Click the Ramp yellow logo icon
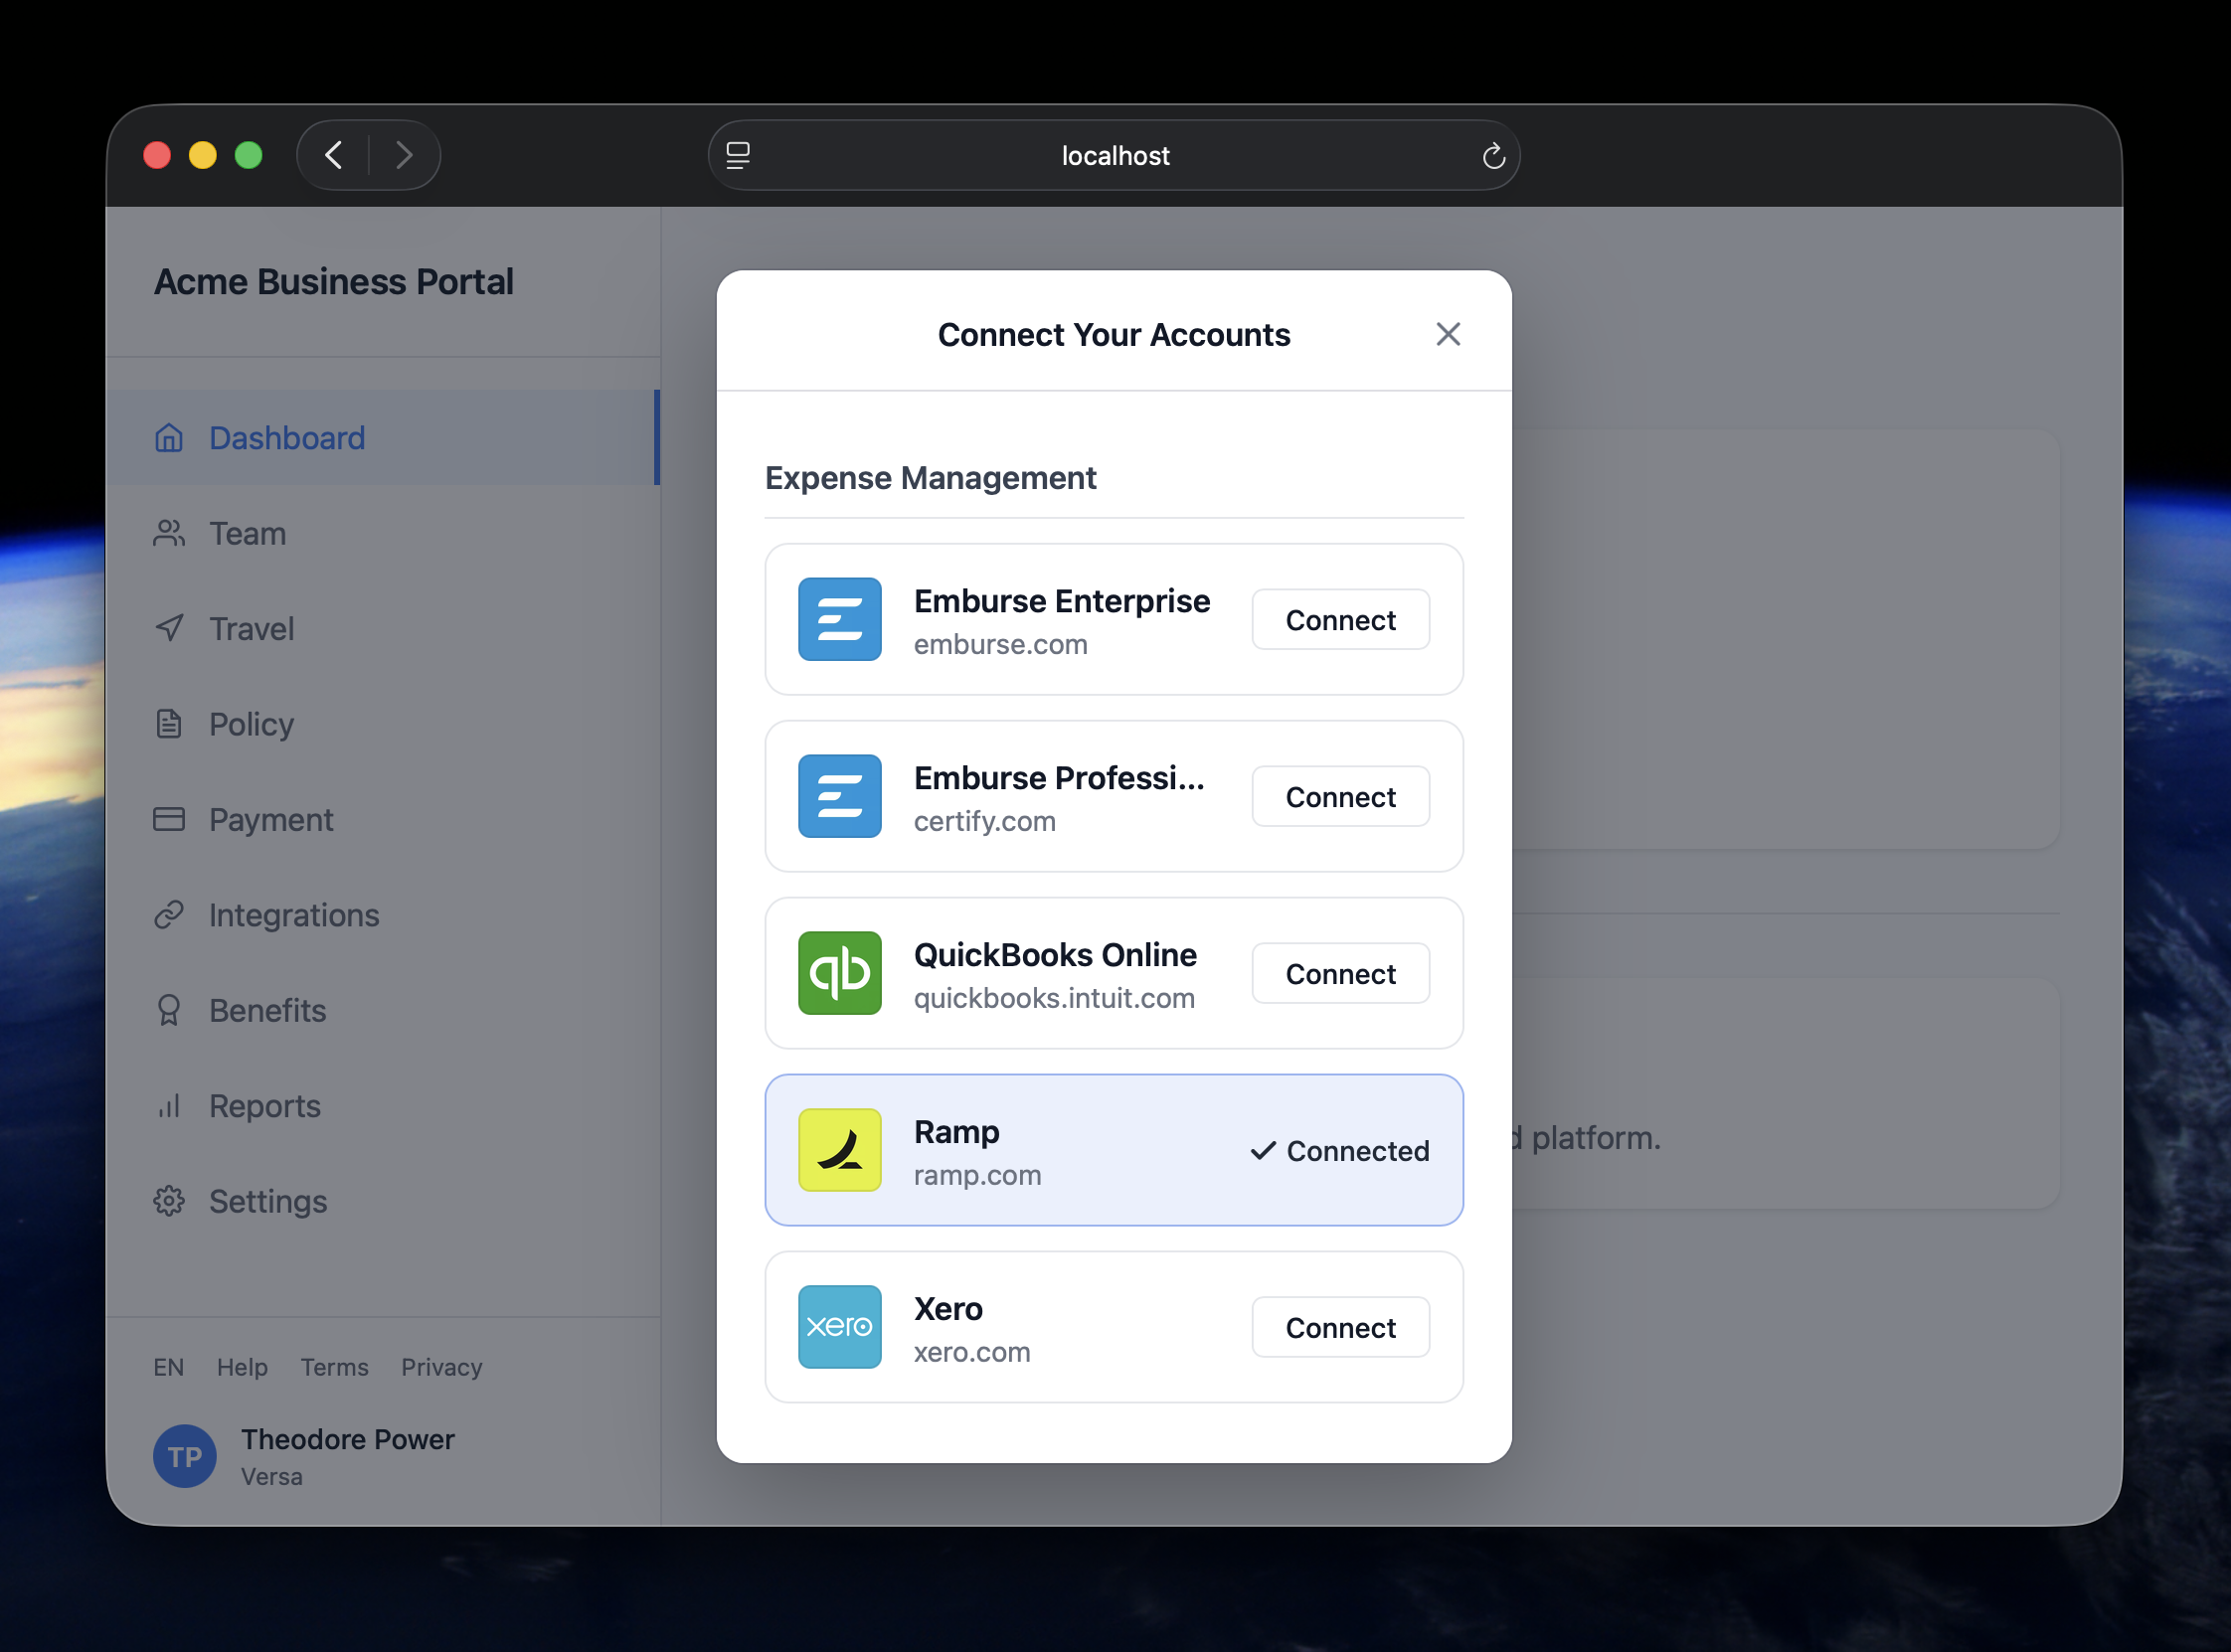The image size is (2231, 1652). coord(839,1150)
